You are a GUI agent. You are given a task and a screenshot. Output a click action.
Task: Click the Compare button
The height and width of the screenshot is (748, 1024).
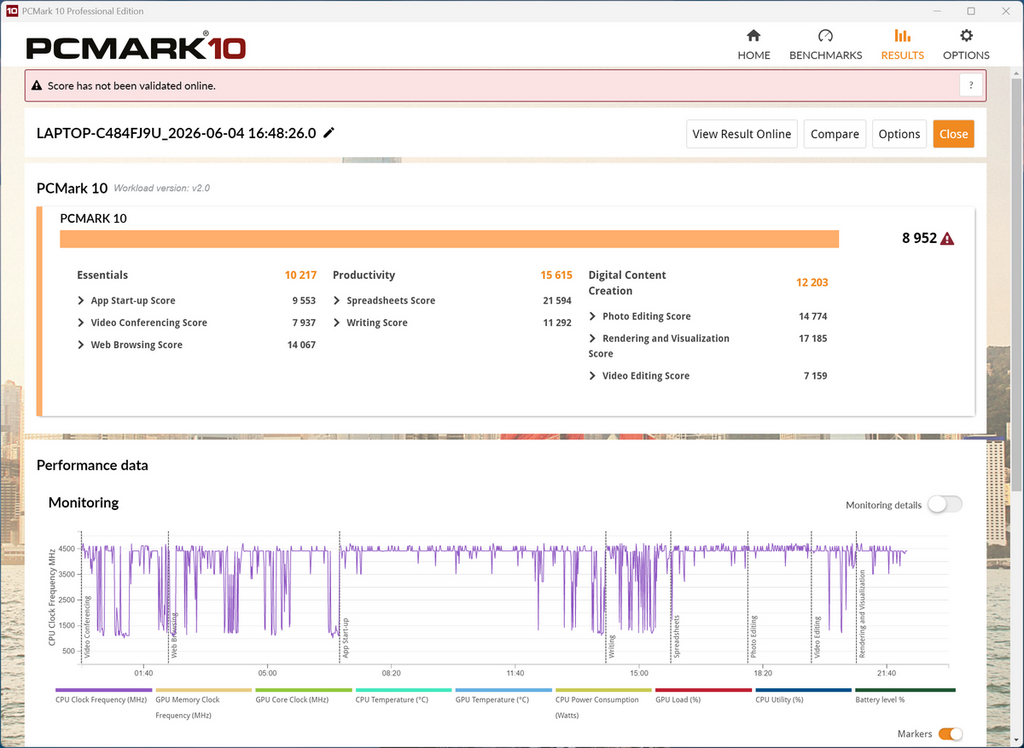835,134
